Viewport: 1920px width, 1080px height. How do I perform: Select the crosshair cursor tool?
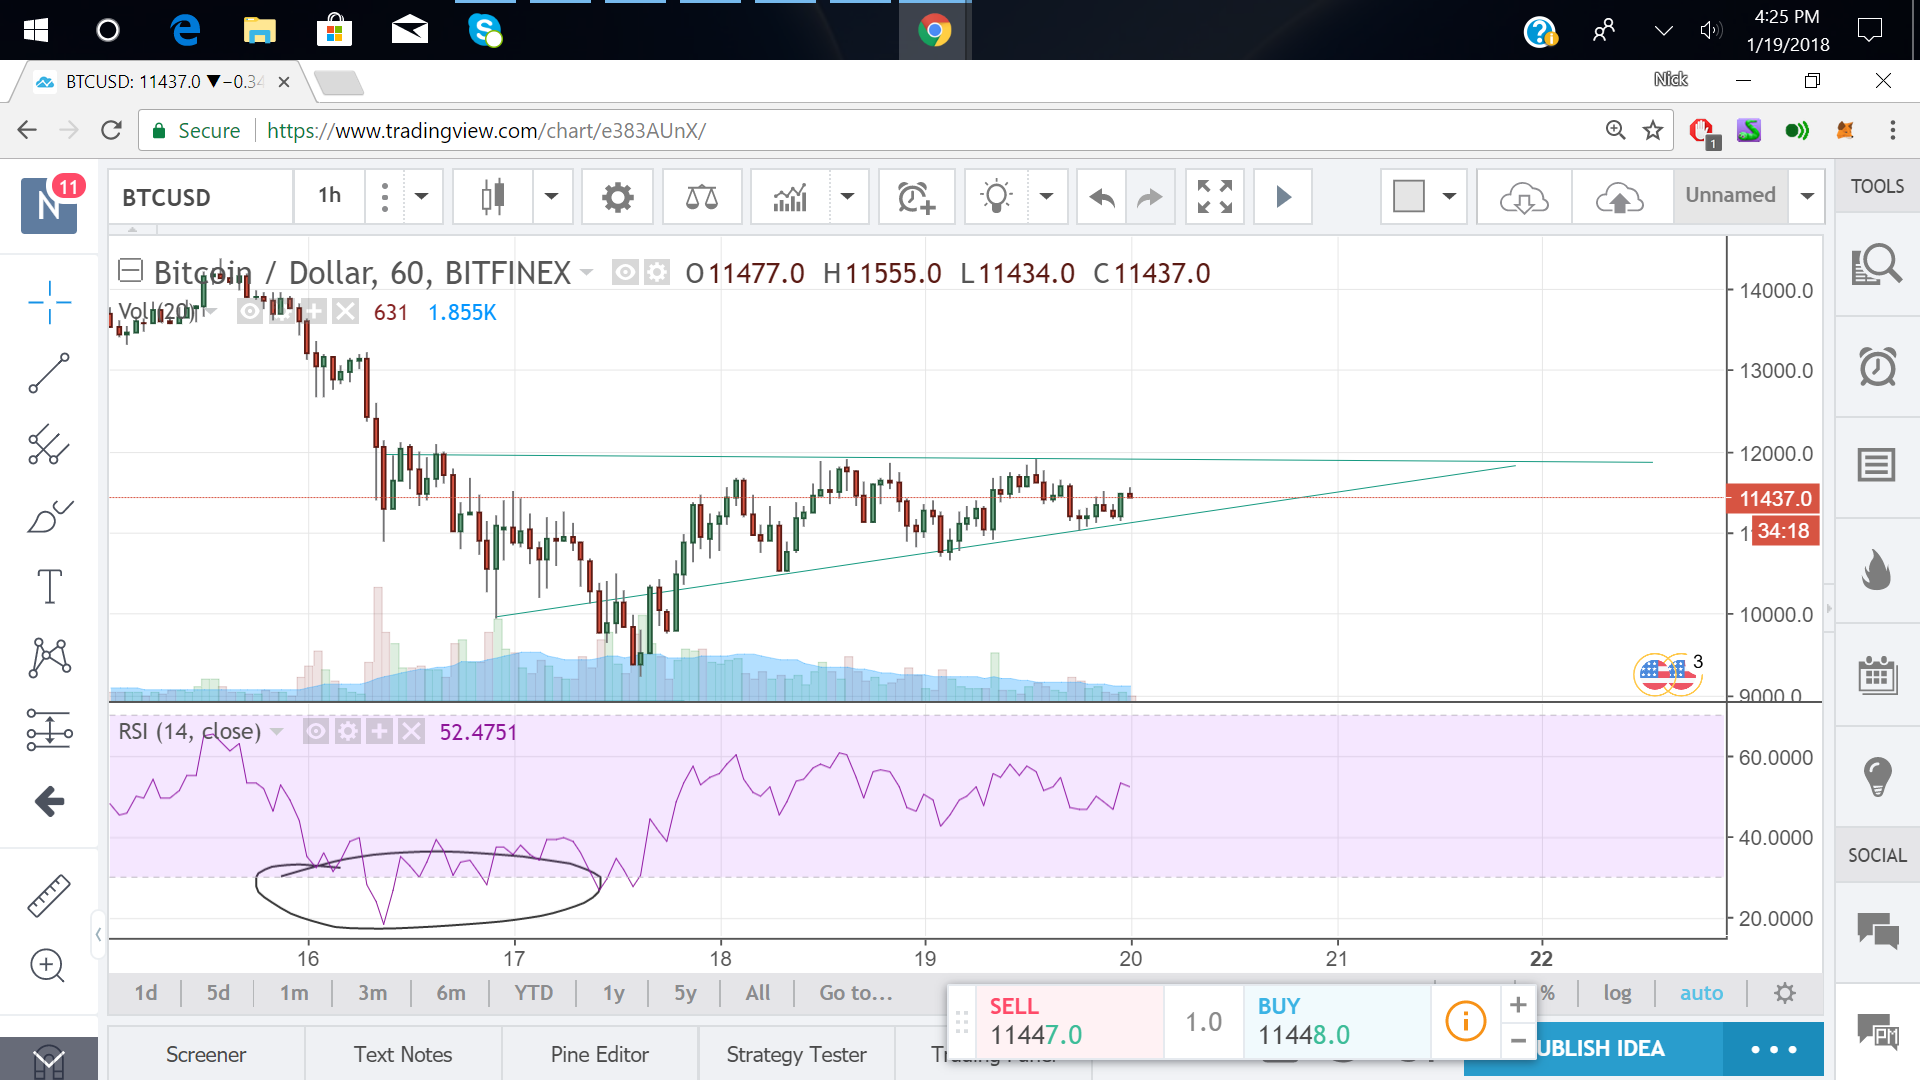pyautogui.click(x=49, y=302)
